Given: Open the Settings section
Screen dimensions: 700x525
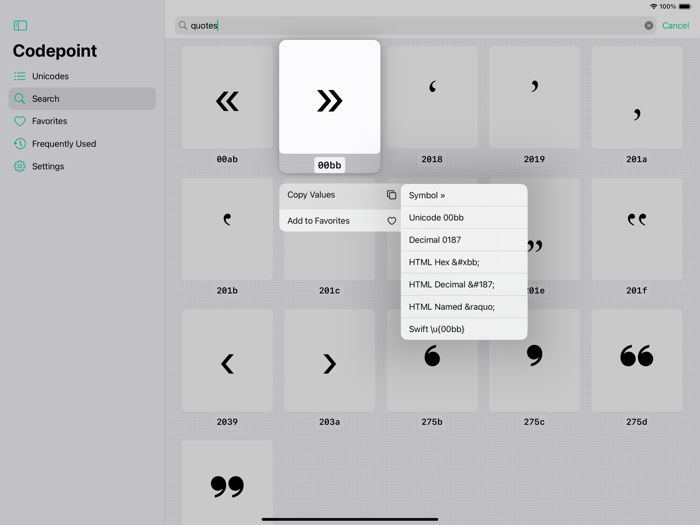Looking at the screenshot, I should click(82, 166).
